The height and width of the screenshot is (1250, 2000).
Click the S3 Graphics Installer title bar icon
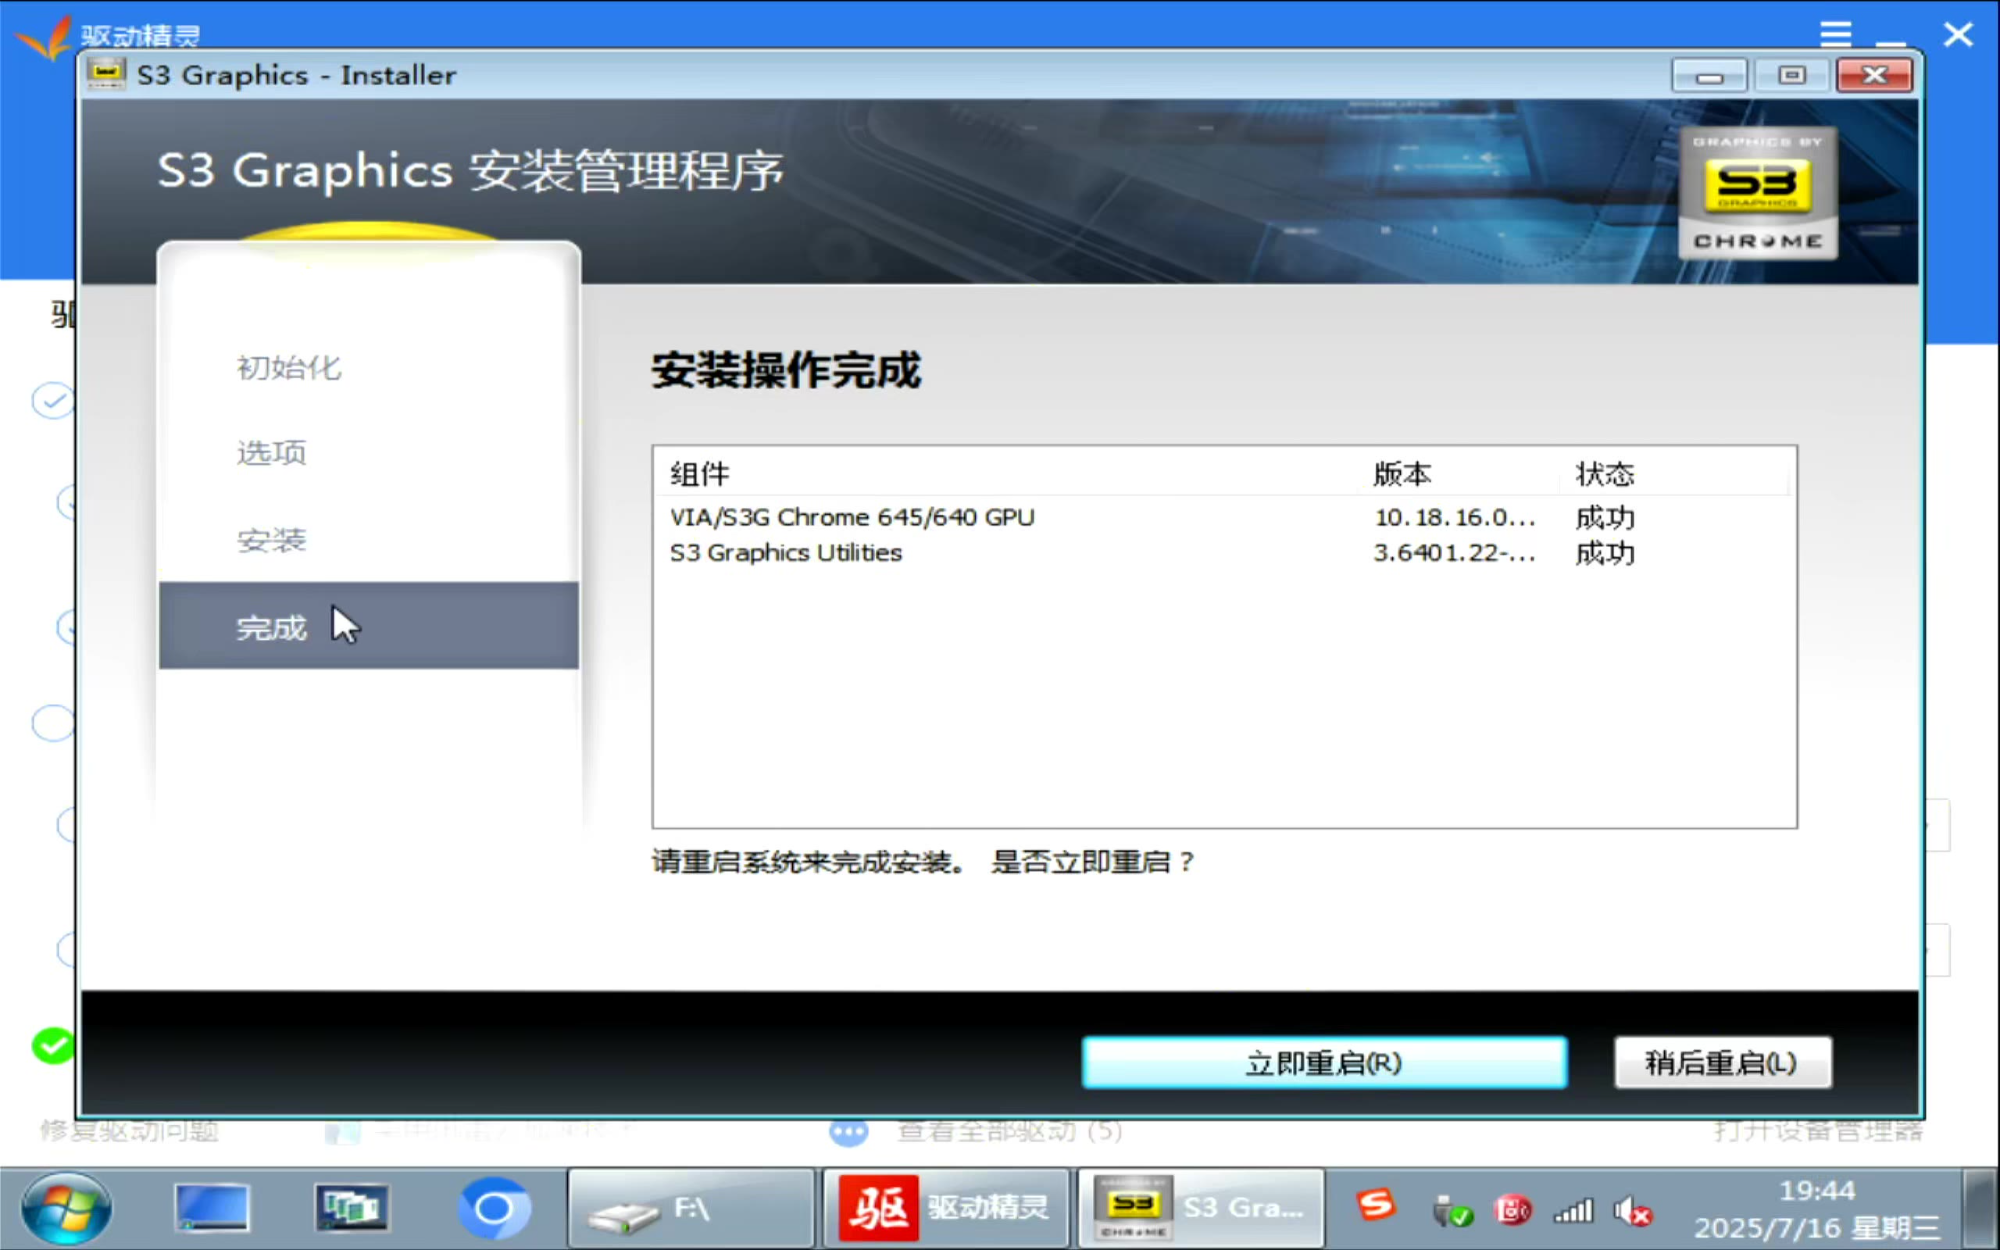pos(105,74)
